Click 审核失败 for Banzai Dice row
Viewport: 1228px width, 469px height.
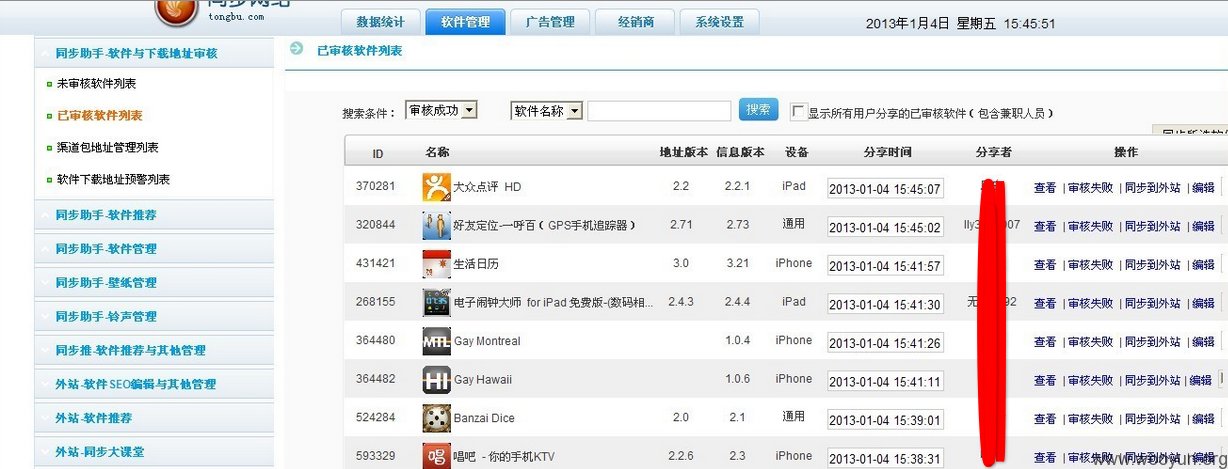click(1090, 419)
